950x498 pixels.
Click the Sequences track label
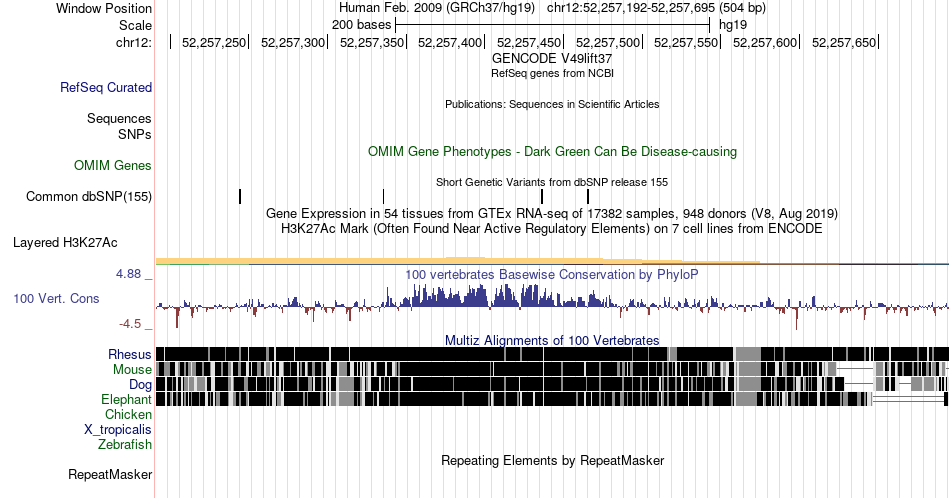click(x=119, y=118)
